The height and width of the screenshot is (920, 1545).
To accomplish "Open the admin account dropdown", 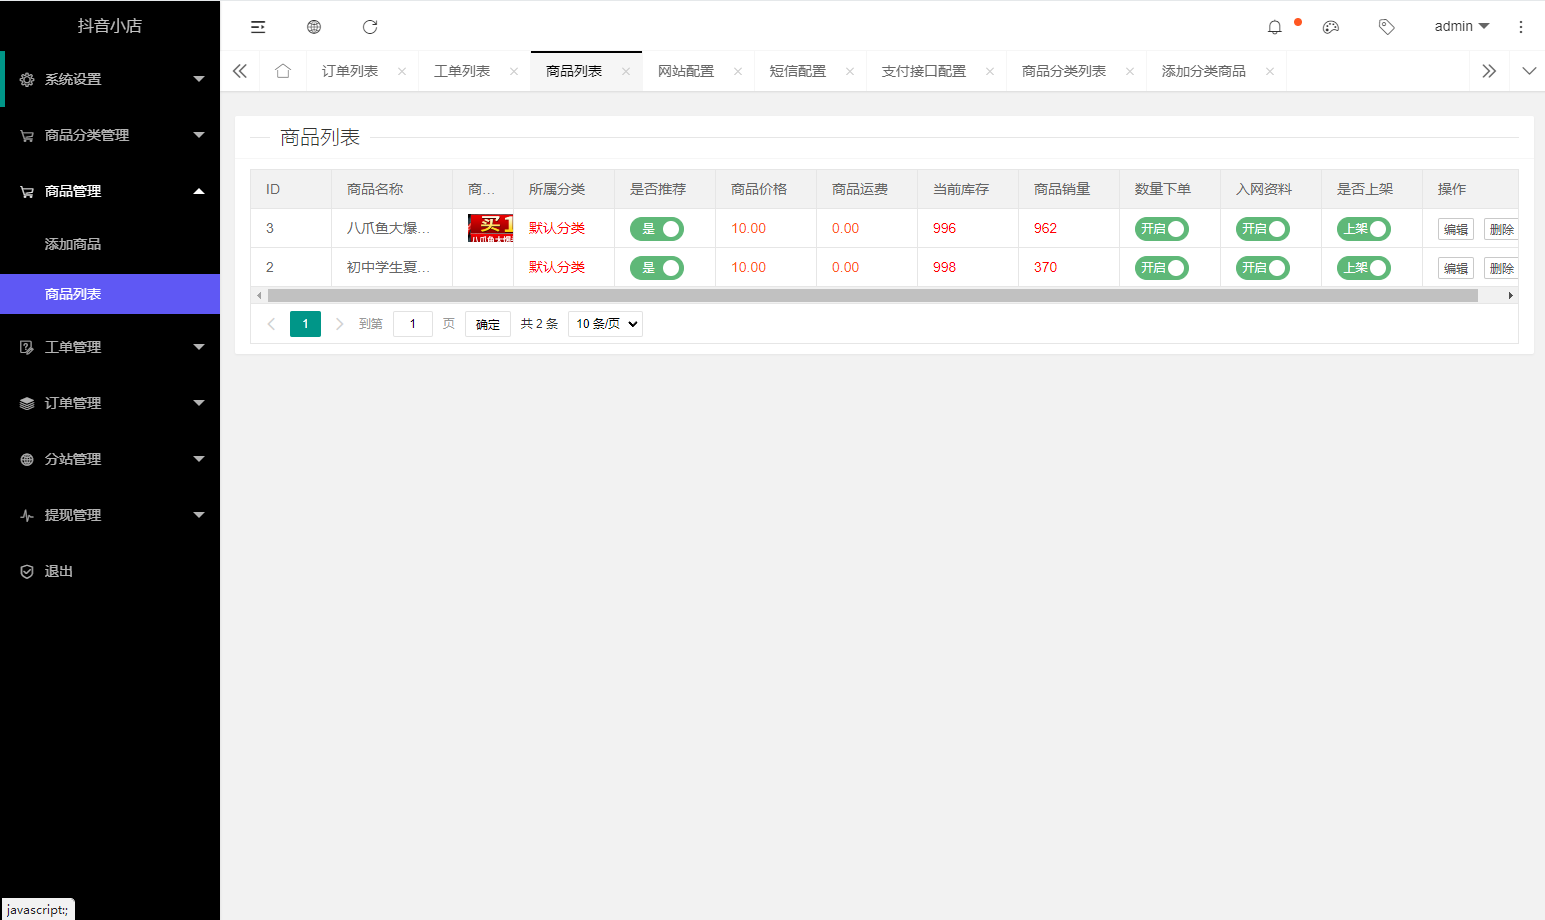I will (x=1459, y=26).
